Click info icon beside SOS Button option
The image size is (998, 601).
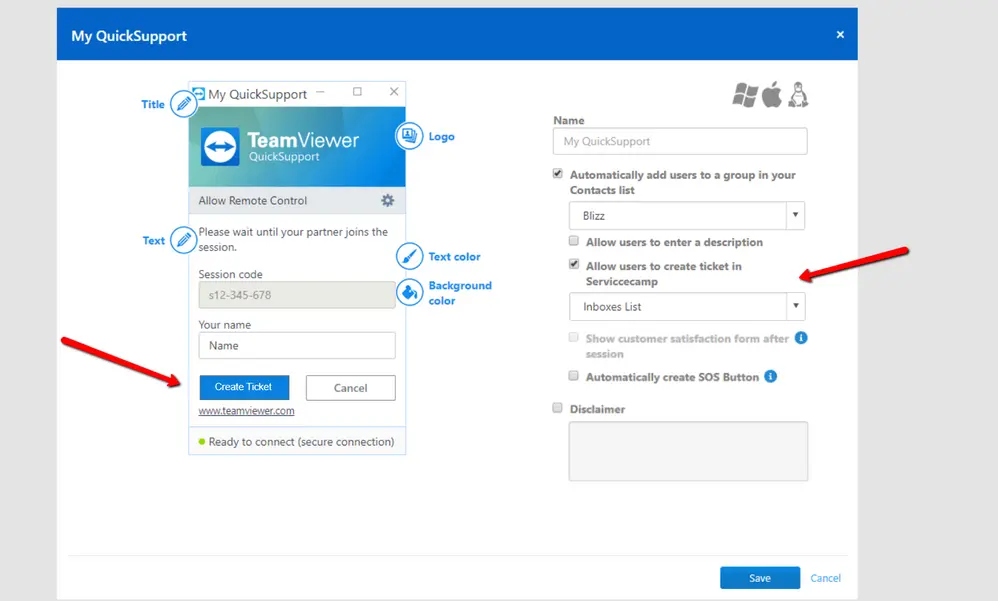(x=771, y=376)
